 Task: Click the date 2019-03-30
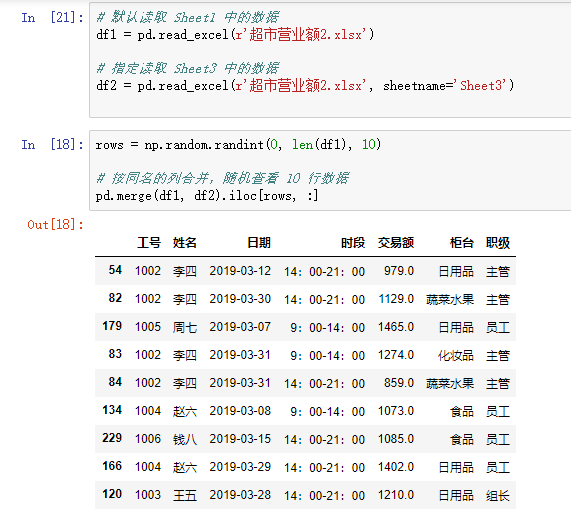coord(240,299)
